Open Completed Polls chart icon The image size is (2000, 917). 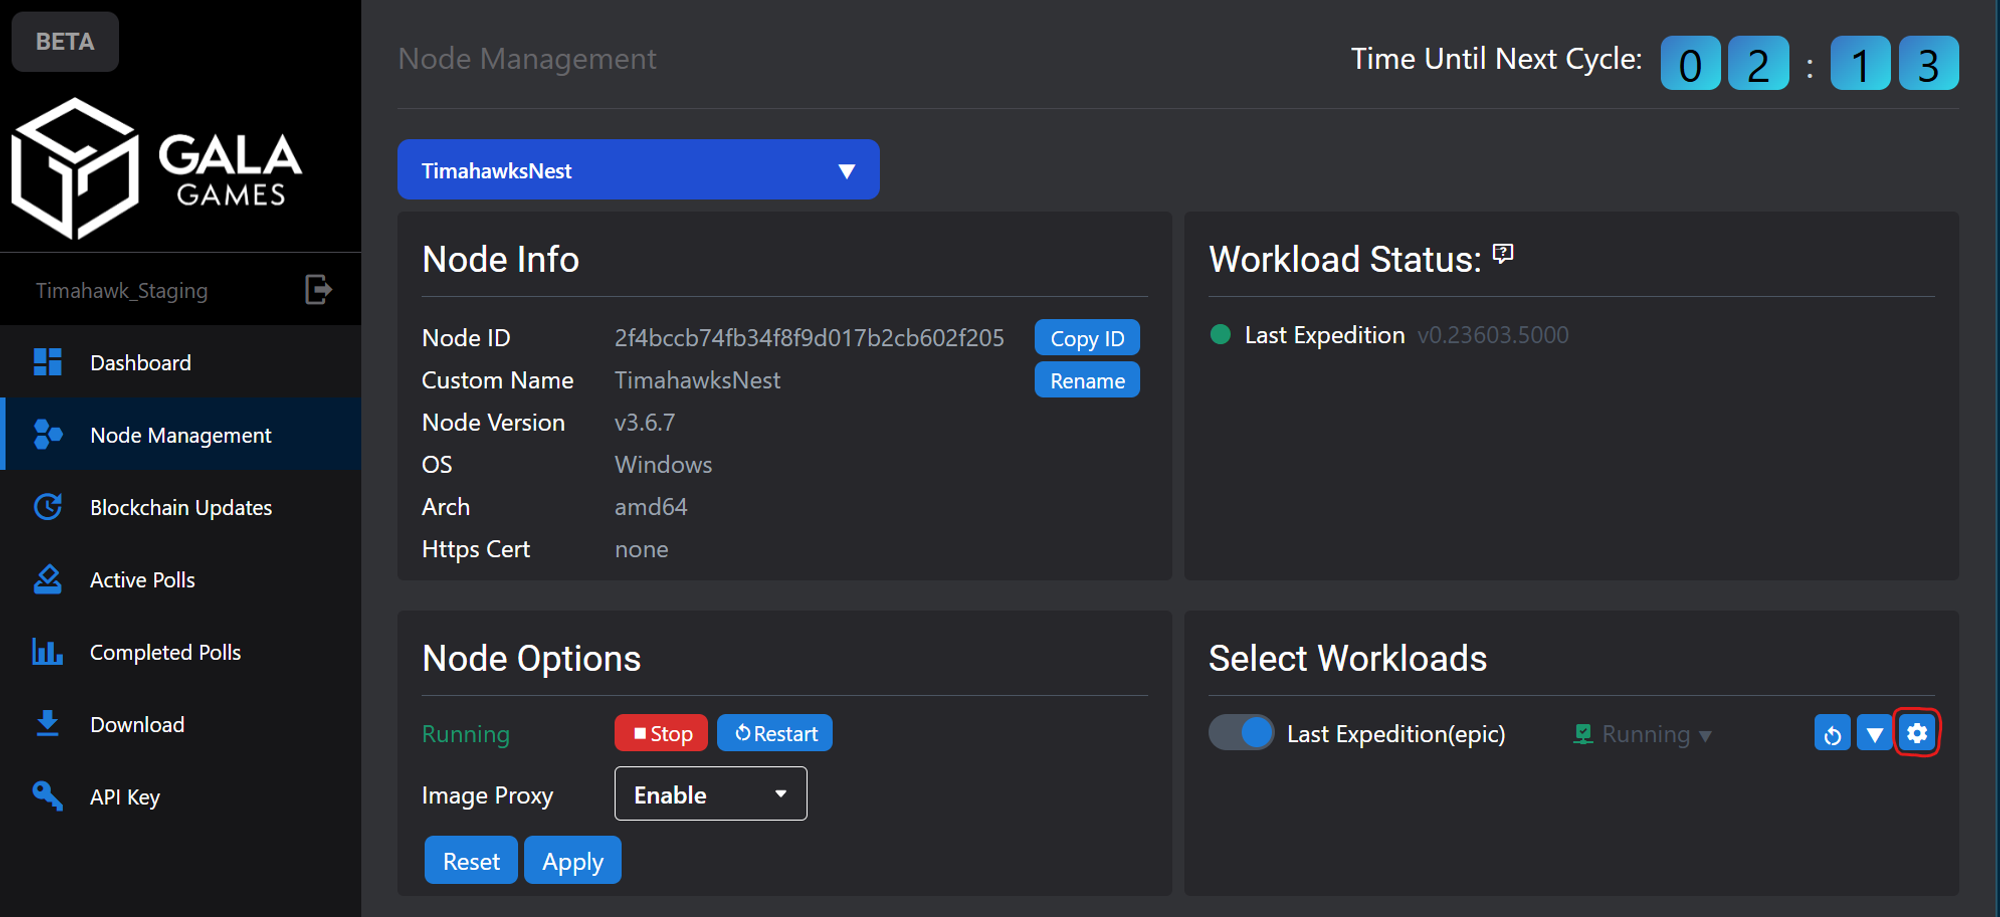pyautogui.click(x=47, y=651)
